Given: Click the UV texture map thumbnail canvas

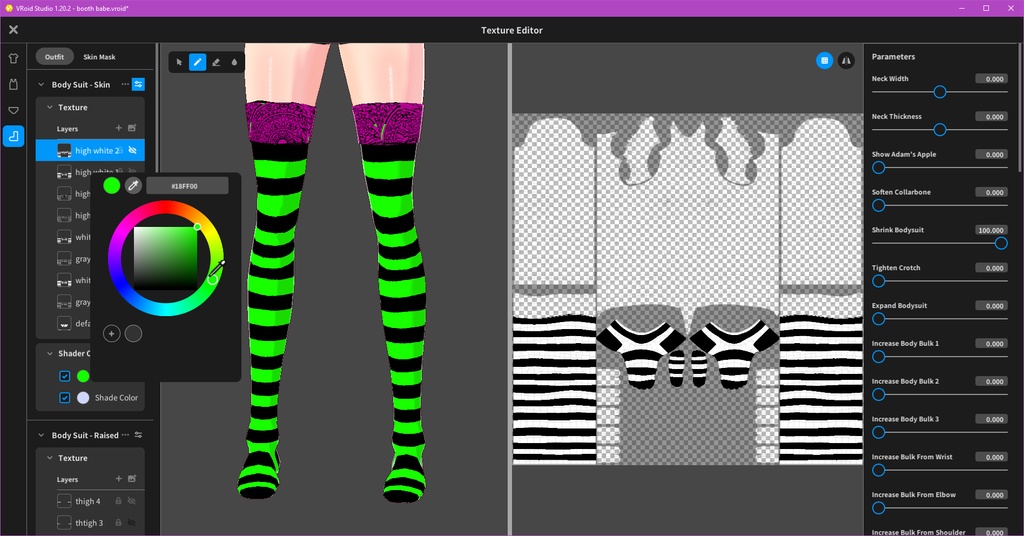Looking at the screenshot, I should click(x=687, y=289).
